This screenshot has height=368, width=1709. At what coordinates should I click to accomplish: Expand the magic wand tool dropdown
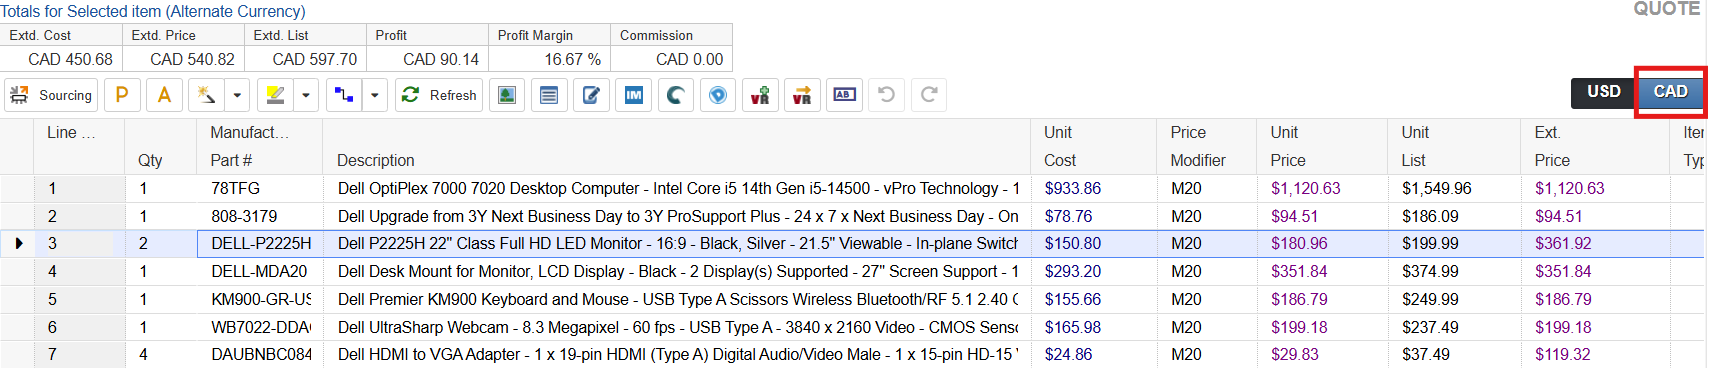pos(237,95)
